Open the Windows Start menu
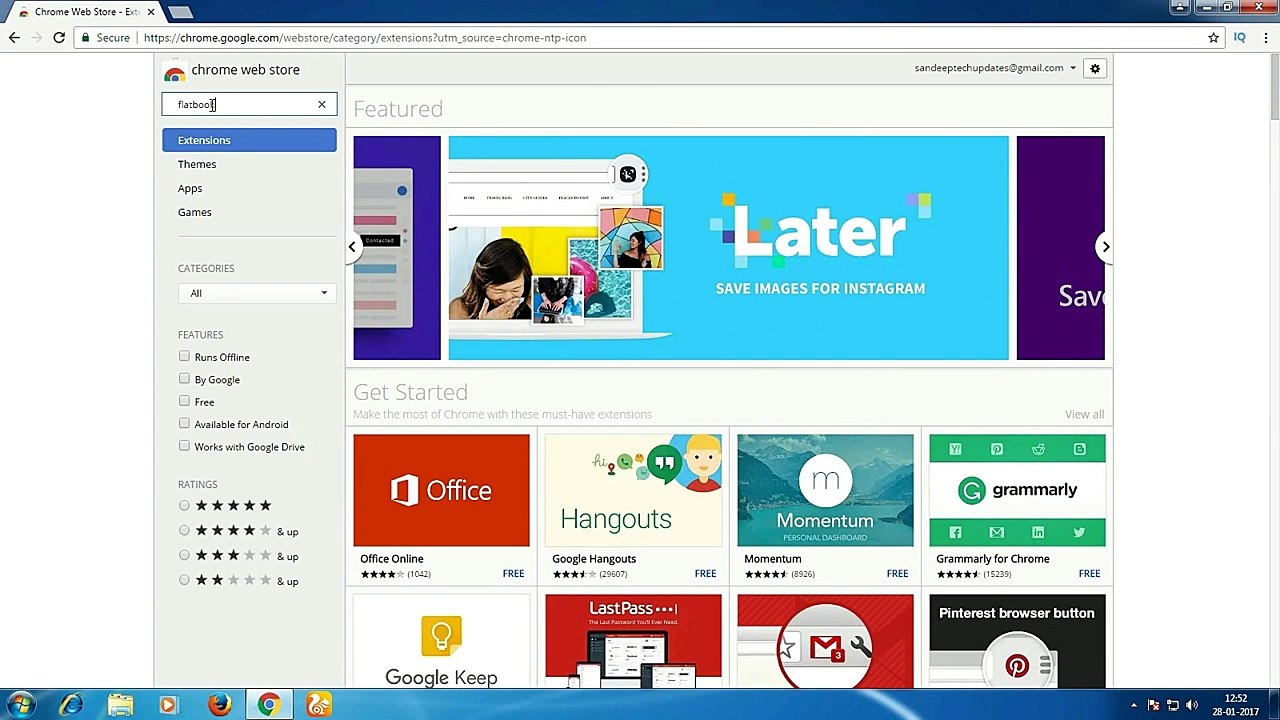Viewport: 1280px width, 720px height. click(20, 705)
